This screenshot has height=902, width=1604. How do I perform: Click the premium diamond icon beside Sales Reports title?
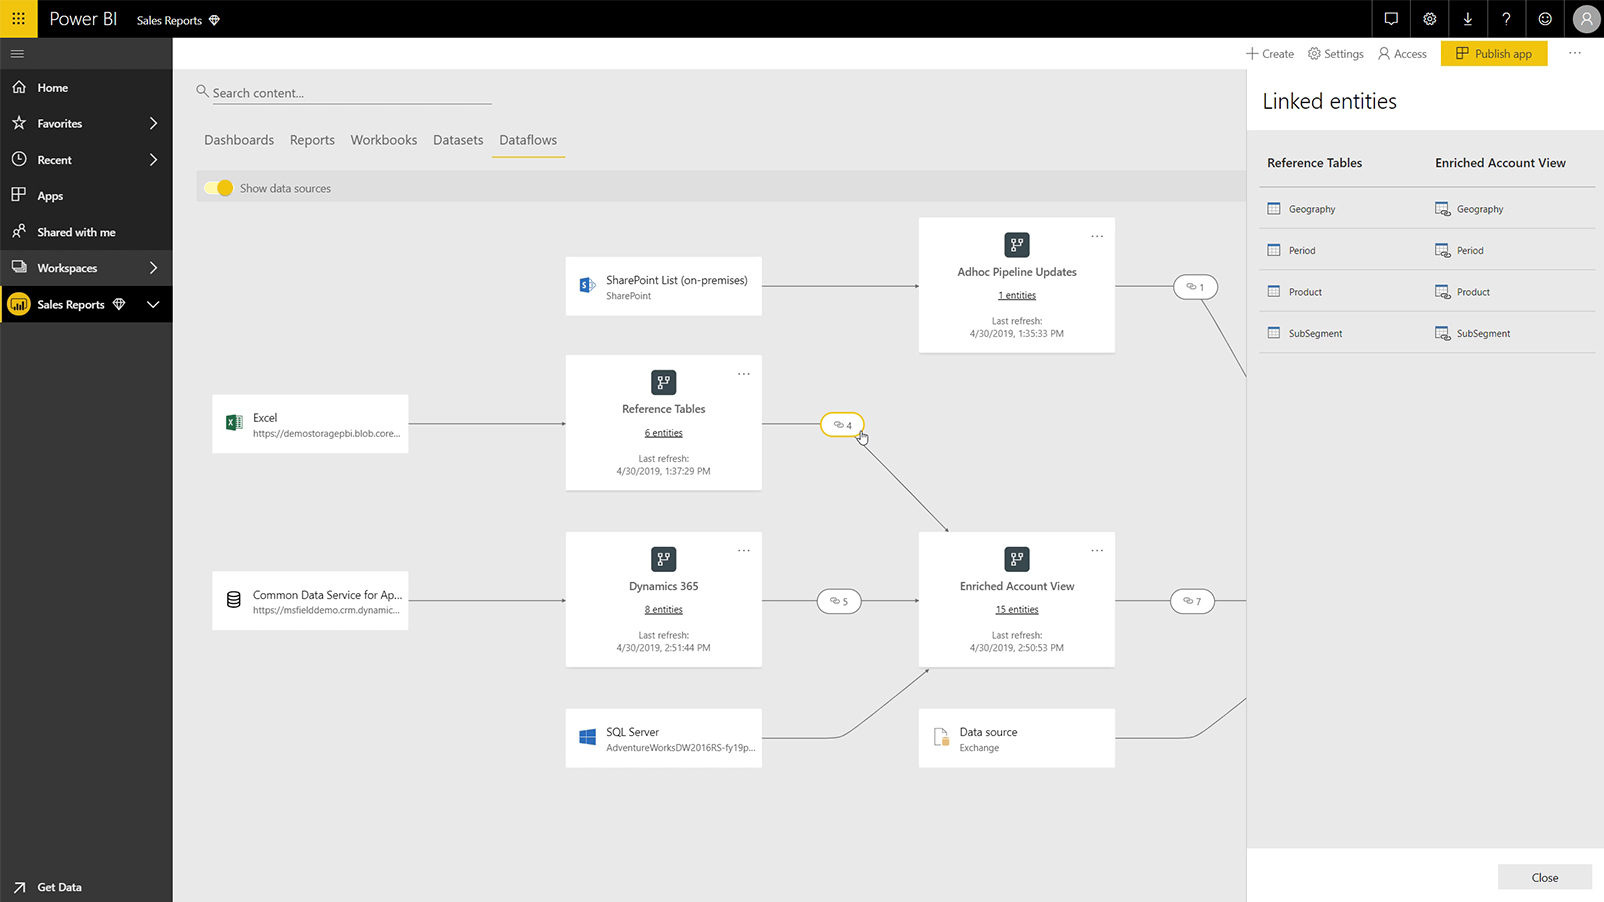click(214, 20)
